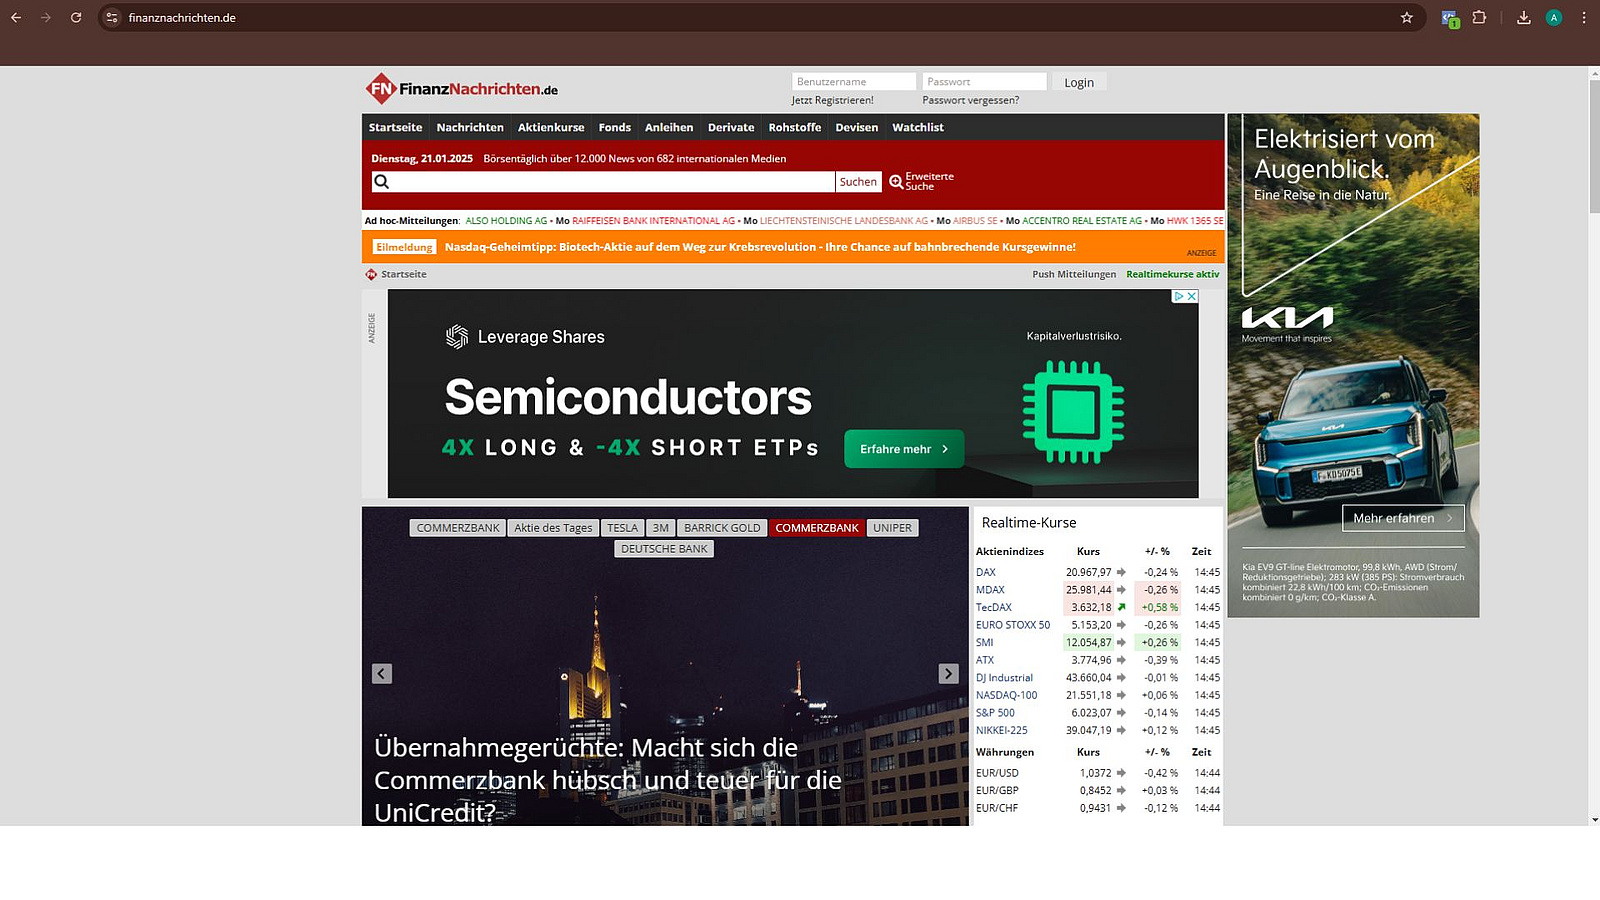Image resolution: width=1600 pixels, height=900 pixels.
Task: Open the EUR/USD currency row
Action: [x=1098, y=773]
